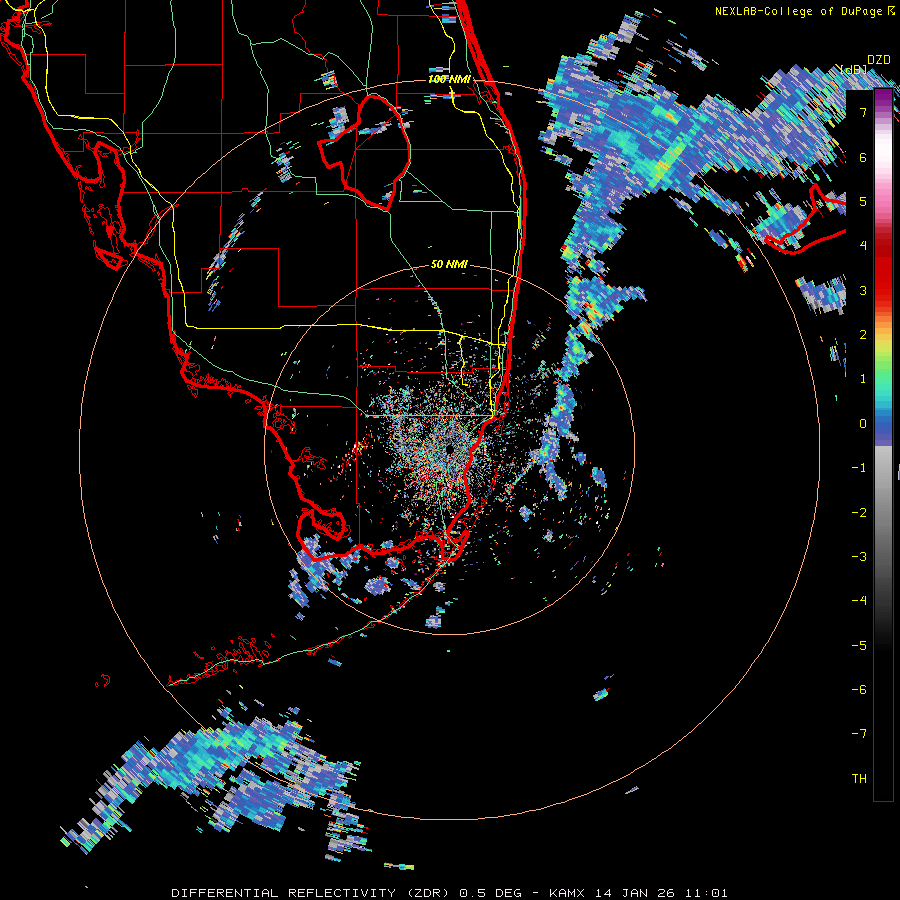
Task: Click the "5" value on color scale
Action: 863,201
